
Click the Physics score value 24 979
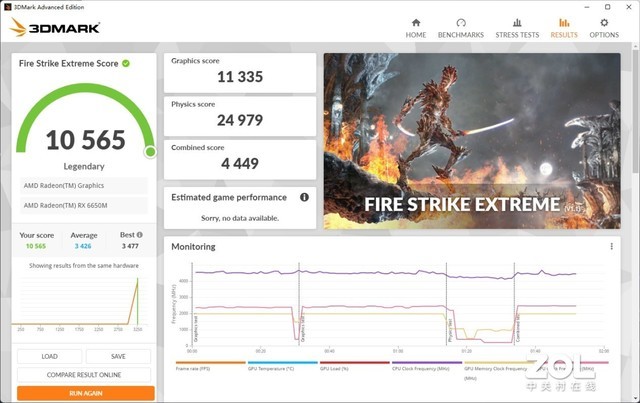coord(240,120)
